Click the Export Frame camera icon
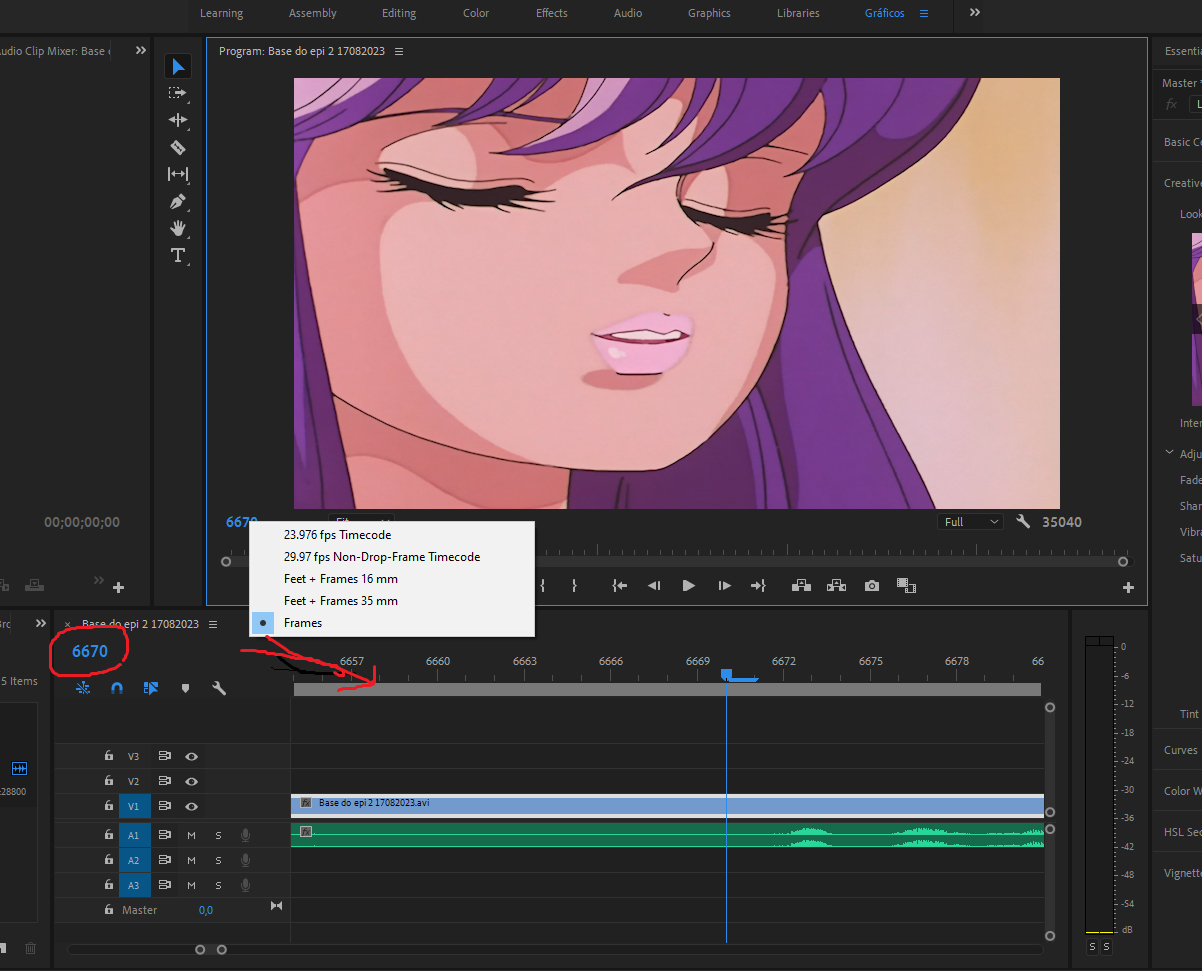Image resolution: width=1202 pixels, height=971 pixels. click(872, 586)
